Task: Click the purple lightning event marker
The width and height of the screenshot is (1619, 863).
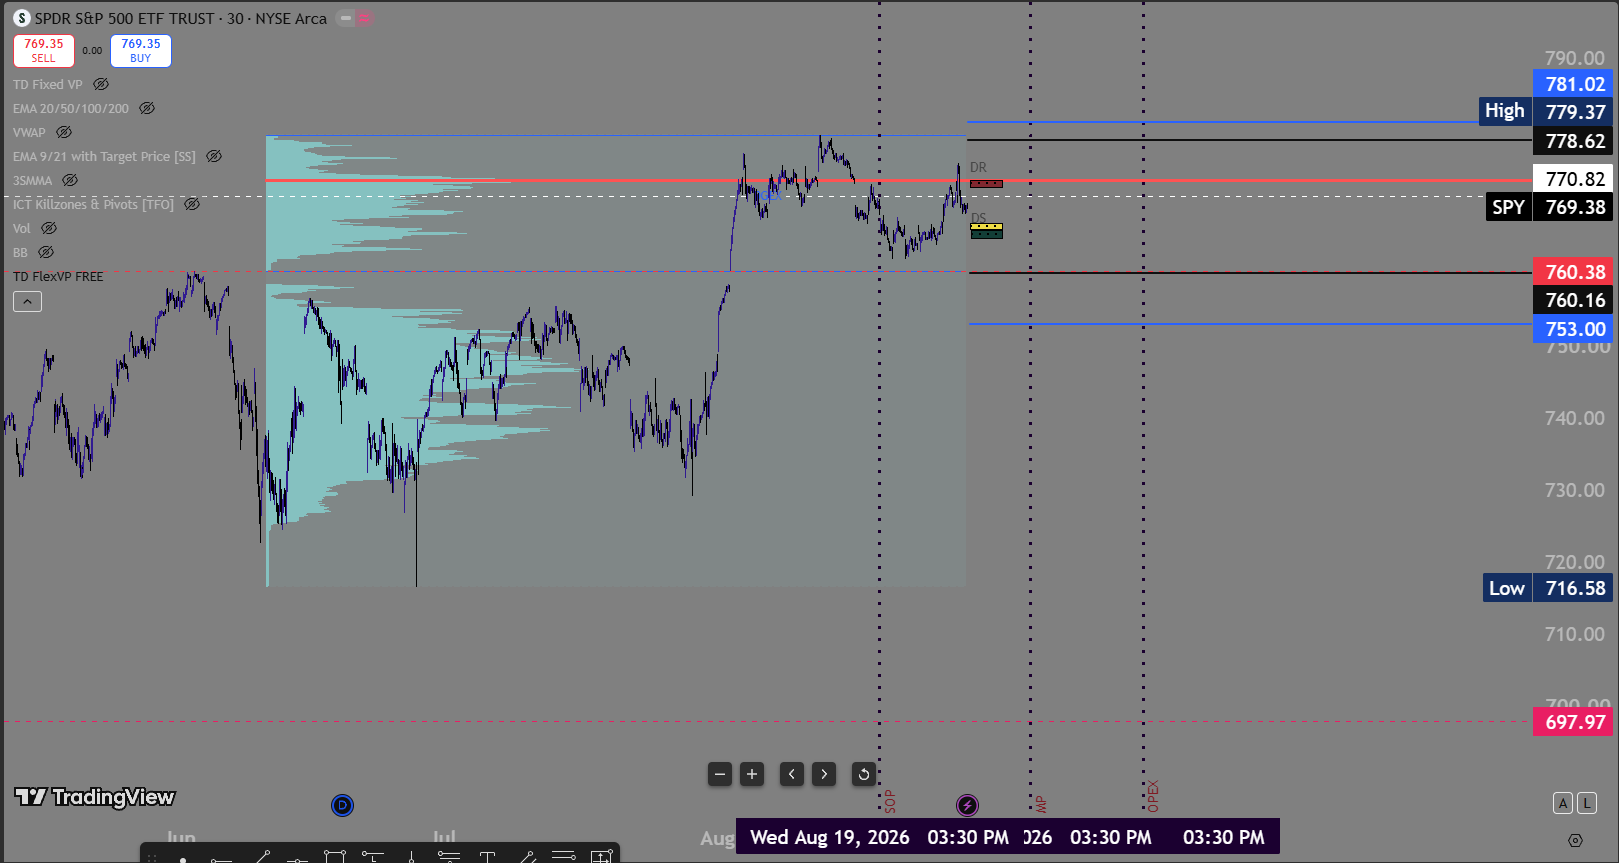Action: click(x=967, y=805)
